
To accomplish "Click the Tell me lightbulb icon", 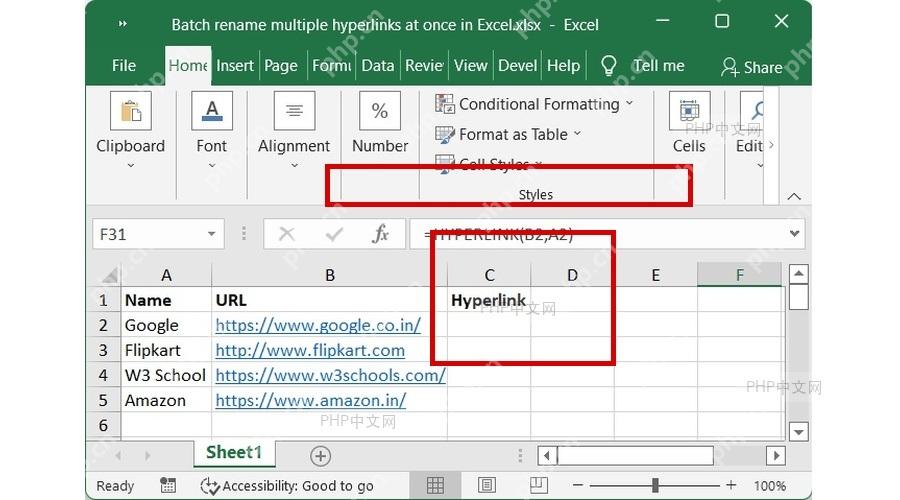I will 608,66.
